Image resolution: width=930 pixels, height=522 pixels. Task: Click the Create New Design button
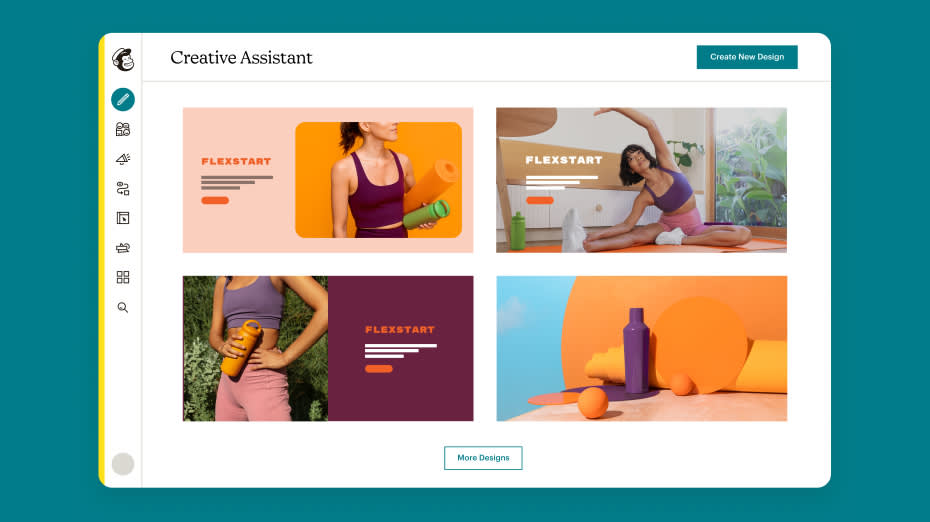[x=747, y=57]
